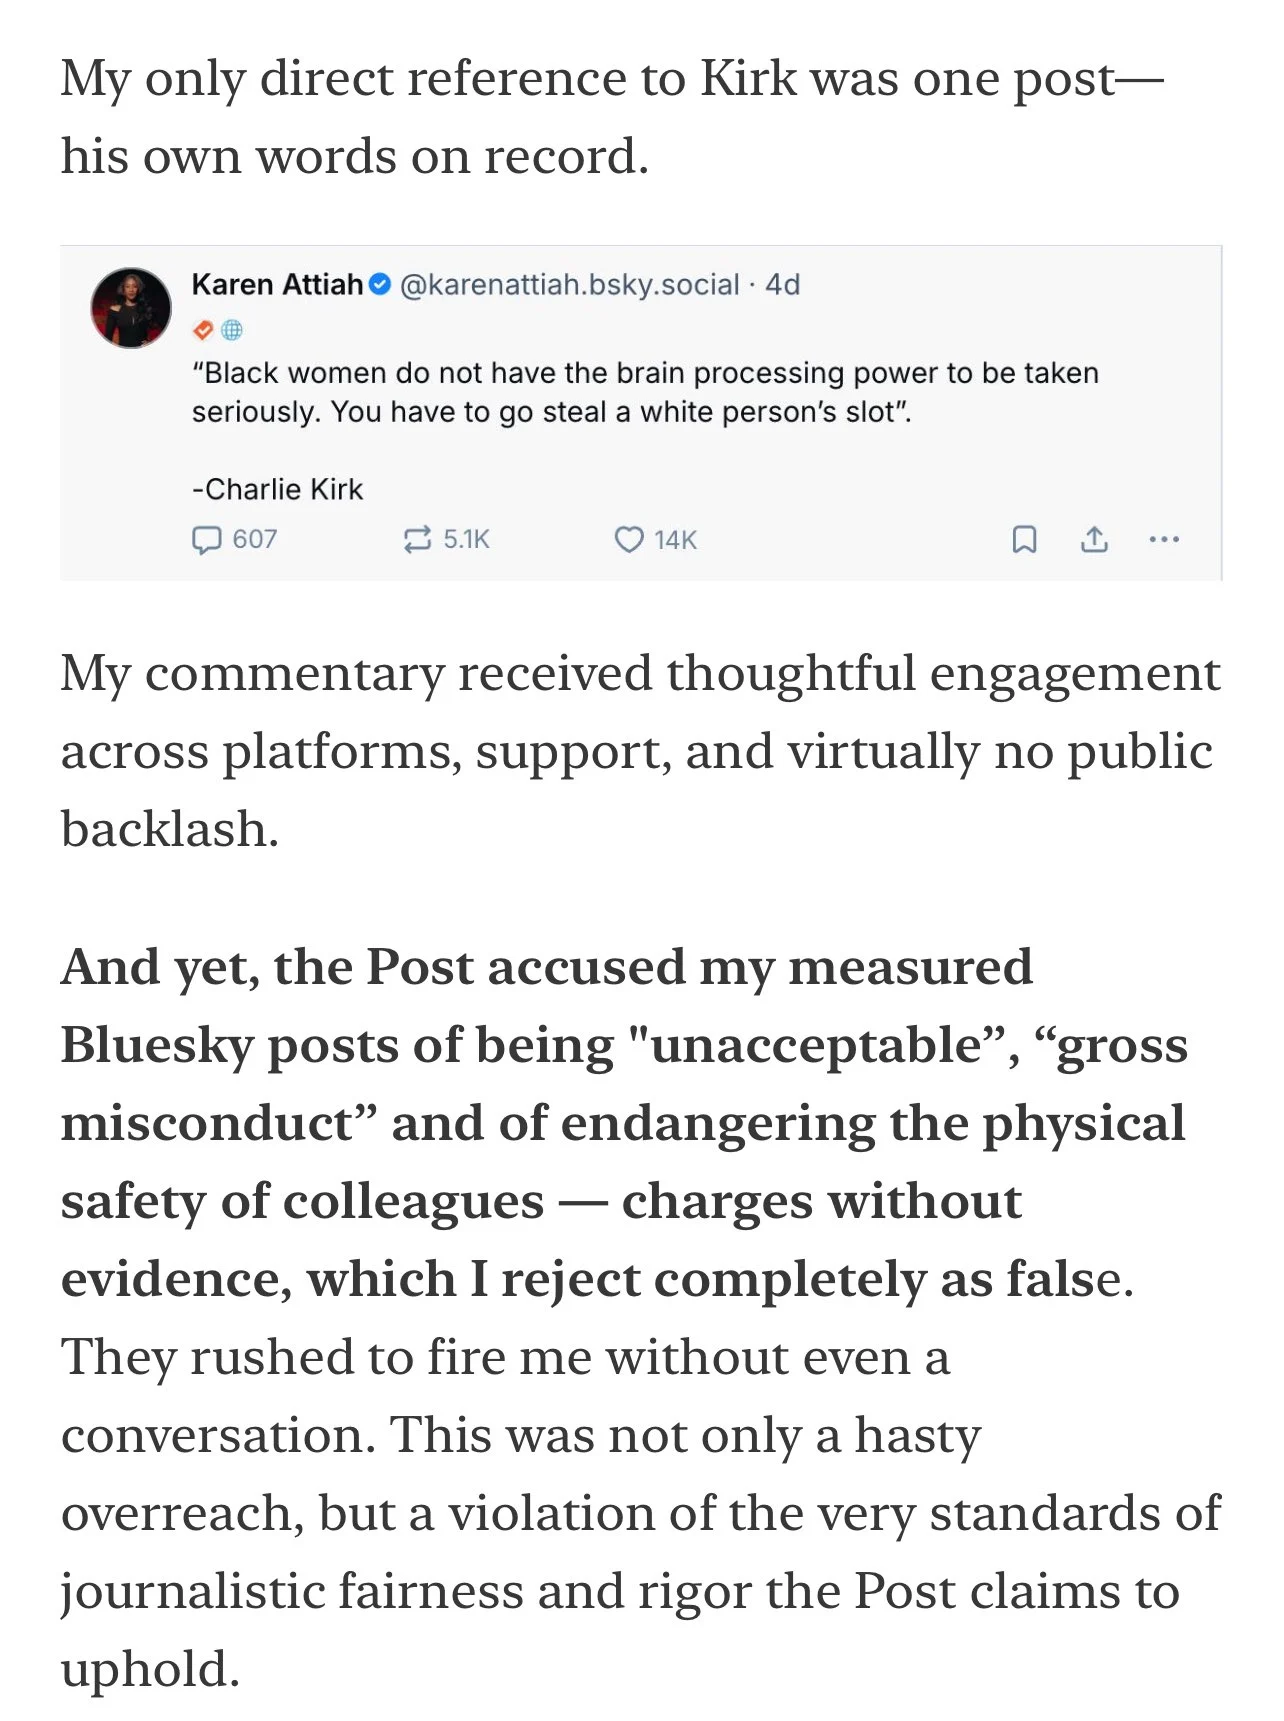The width and height of the screenshot is (1284, 1721).
Task: Open Karen Attiah's profile avatar
Action: [x=131, y=307]
